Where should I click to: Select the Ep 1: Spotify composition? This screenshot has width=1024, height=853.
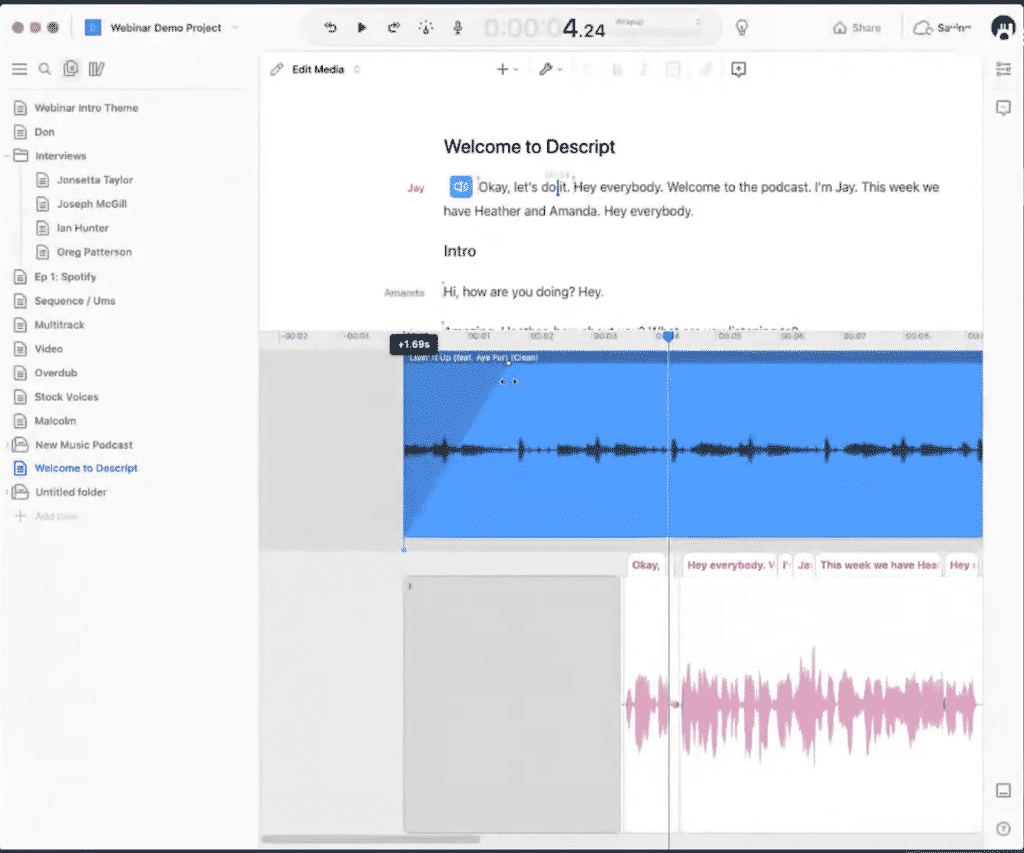(x=65, y=277)
